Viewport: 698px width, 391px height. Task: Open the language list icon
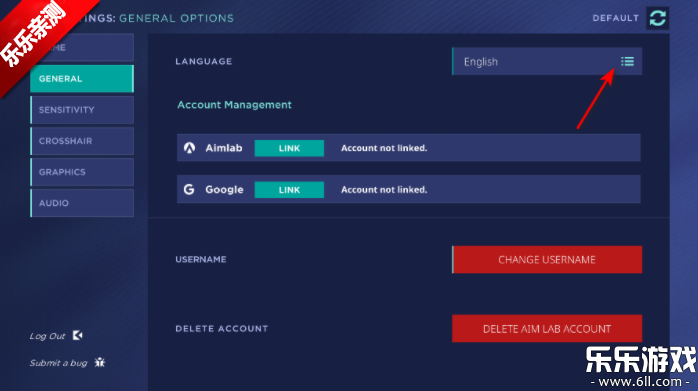[627, 61]
